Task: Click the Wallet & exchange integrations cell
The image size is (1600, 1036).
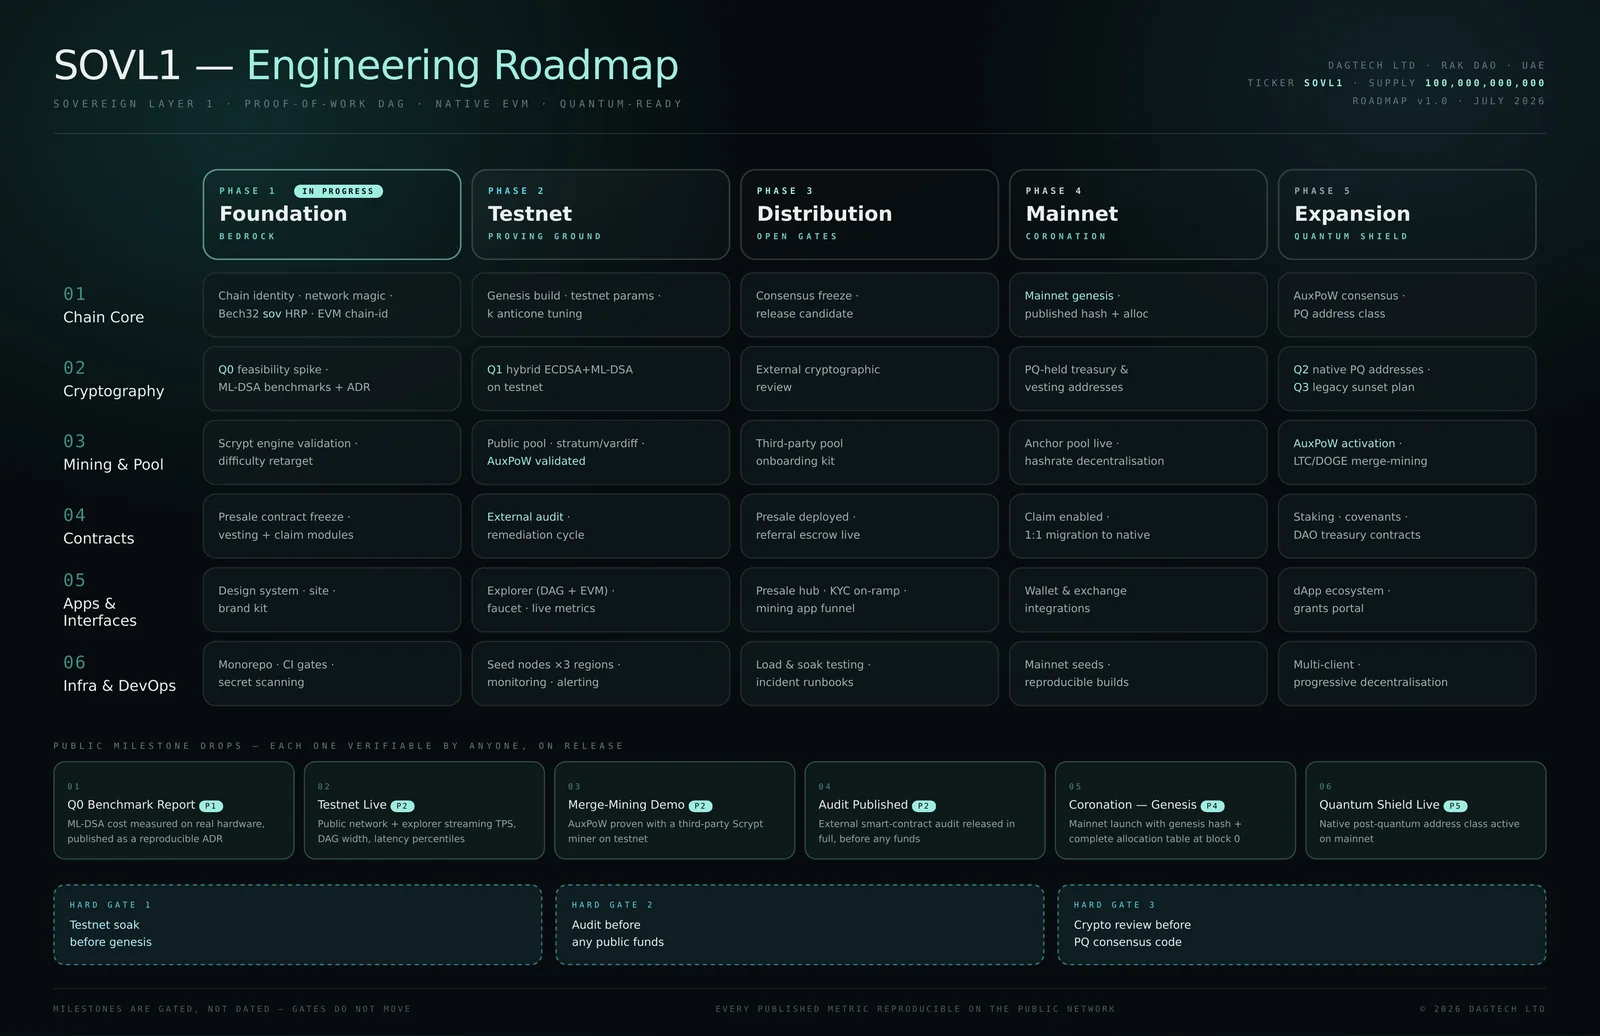Action: 1138,600
